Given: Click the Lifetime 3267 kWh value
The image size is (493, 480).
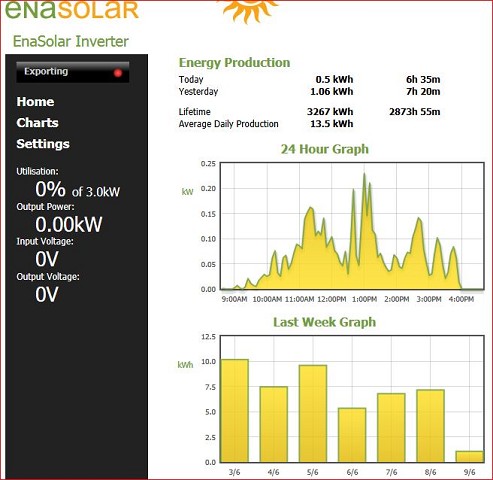Looking at the screenshot, I should click(330, 112).
